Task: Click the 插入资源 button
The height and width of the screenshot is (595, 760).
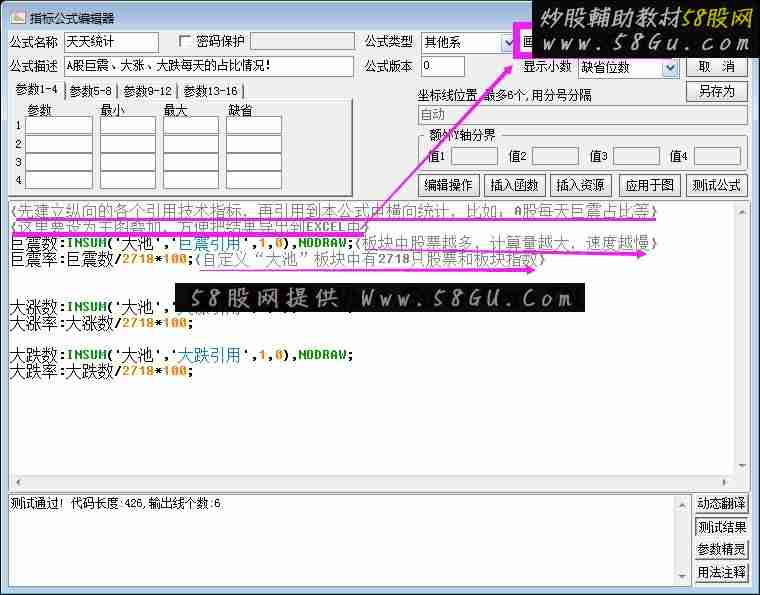Action: point(581,185)
